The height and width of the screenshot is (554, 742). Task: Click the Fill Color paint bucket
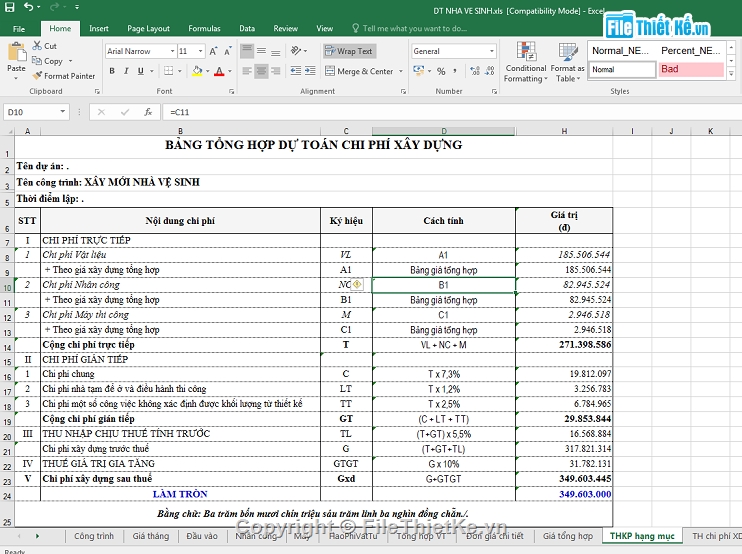pyautogui.click(x=197, y=71)
